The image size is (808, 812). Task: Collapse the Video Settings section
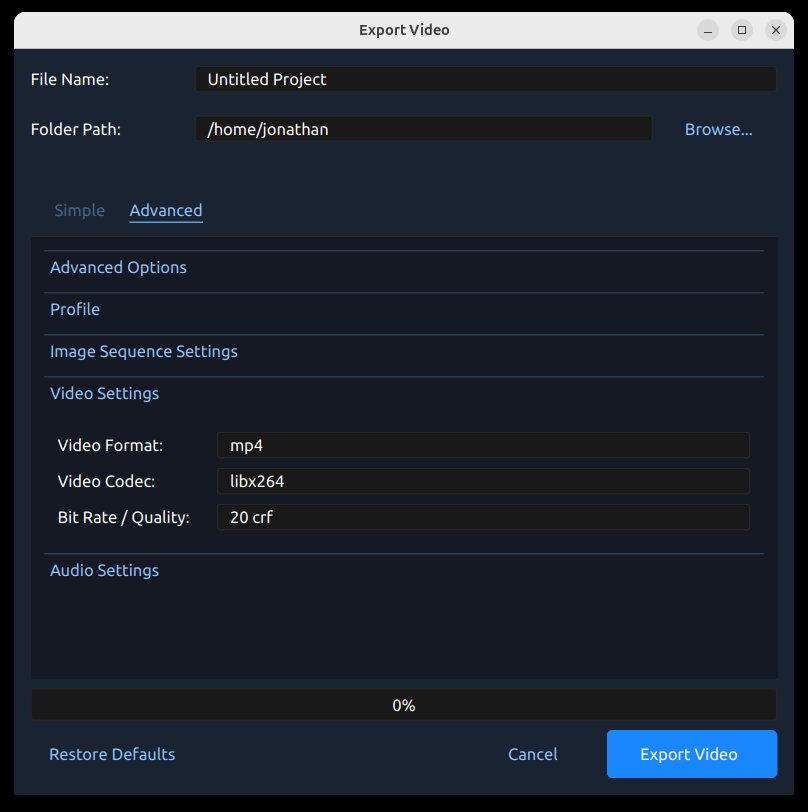104,393
